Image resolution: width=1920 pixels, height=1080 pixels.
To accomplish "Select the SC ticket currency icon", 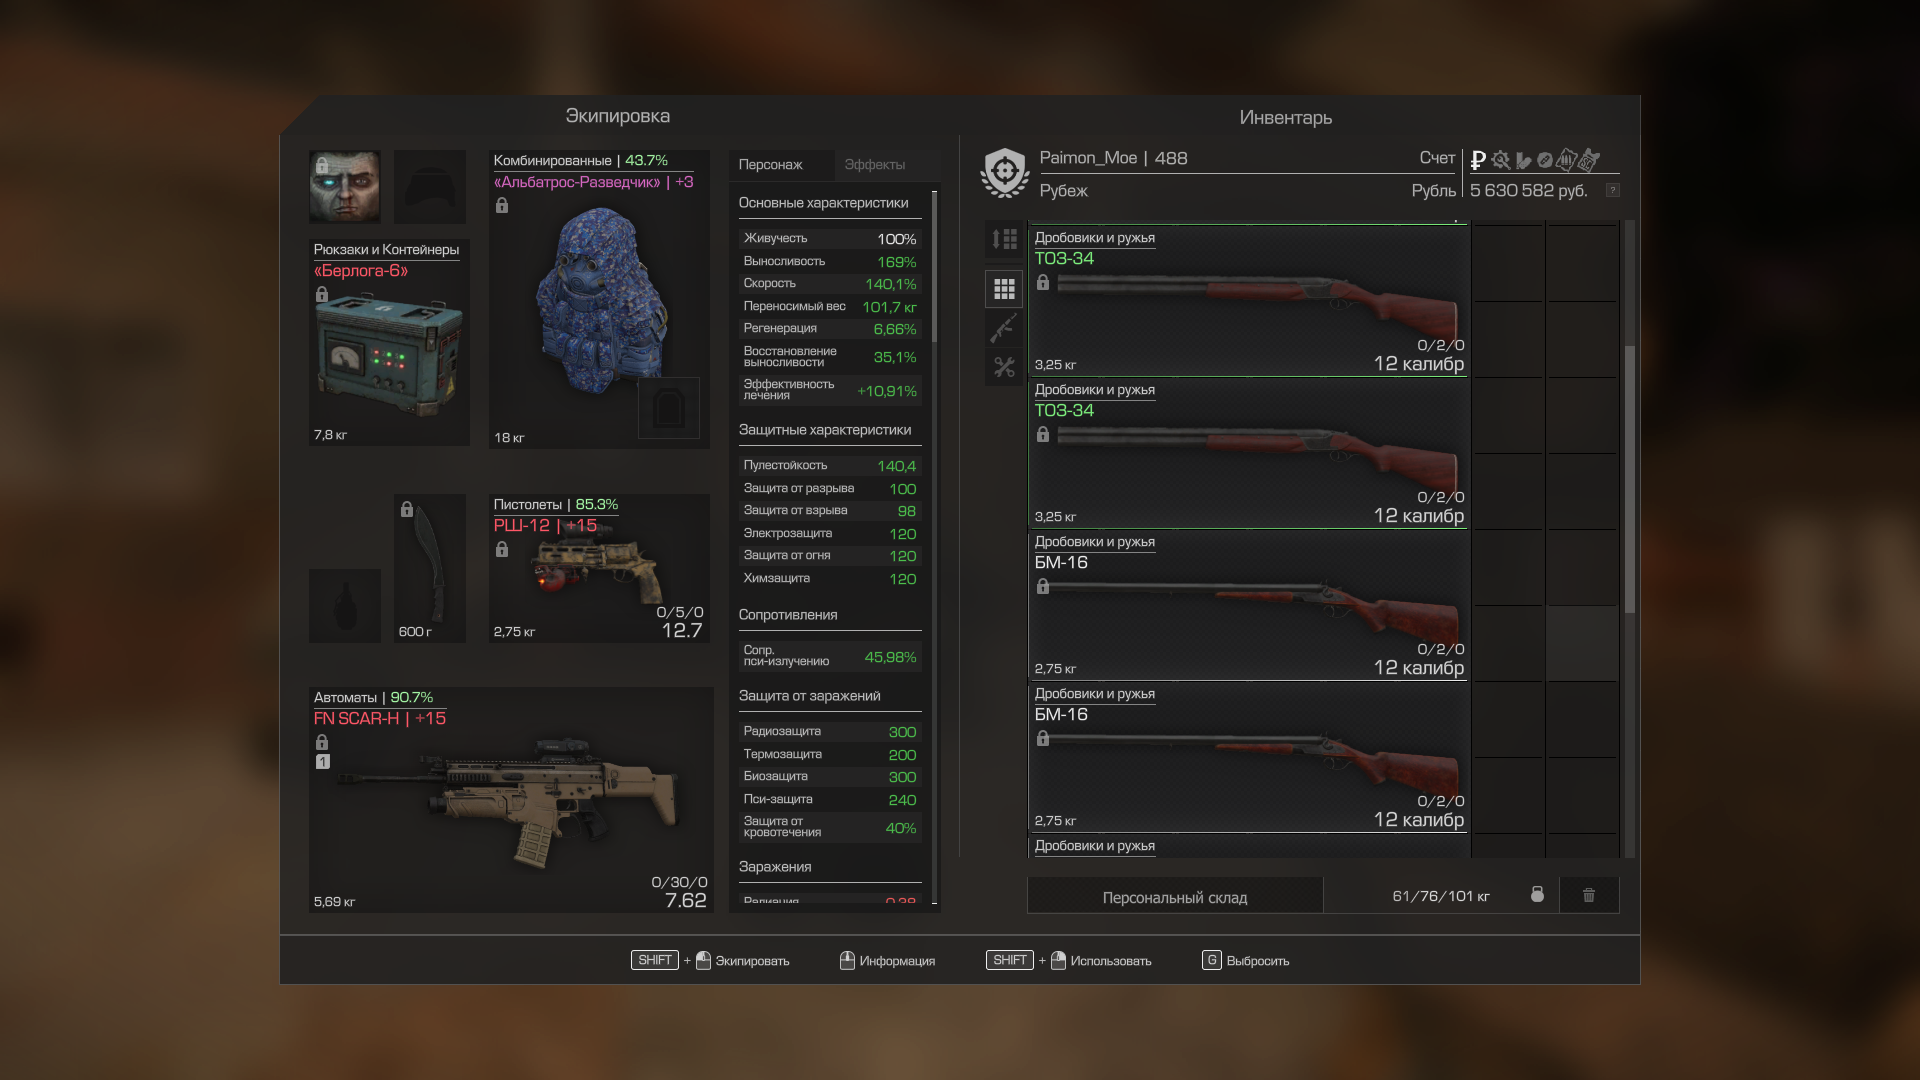I will (x=1589, y=160).
